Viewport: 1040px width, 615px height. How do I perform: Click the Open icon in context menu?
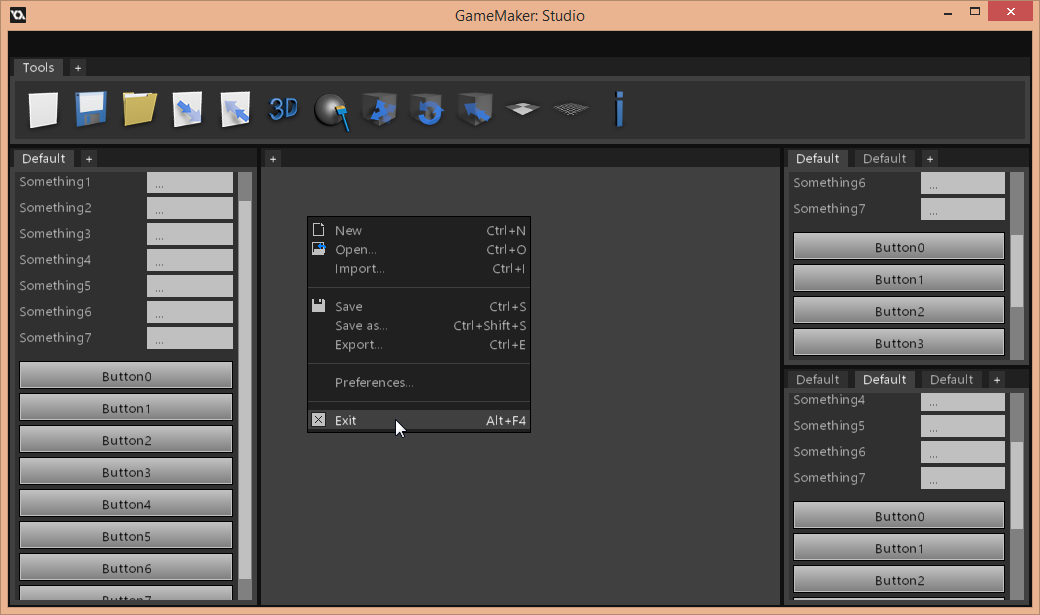click(x=318, y=249)
